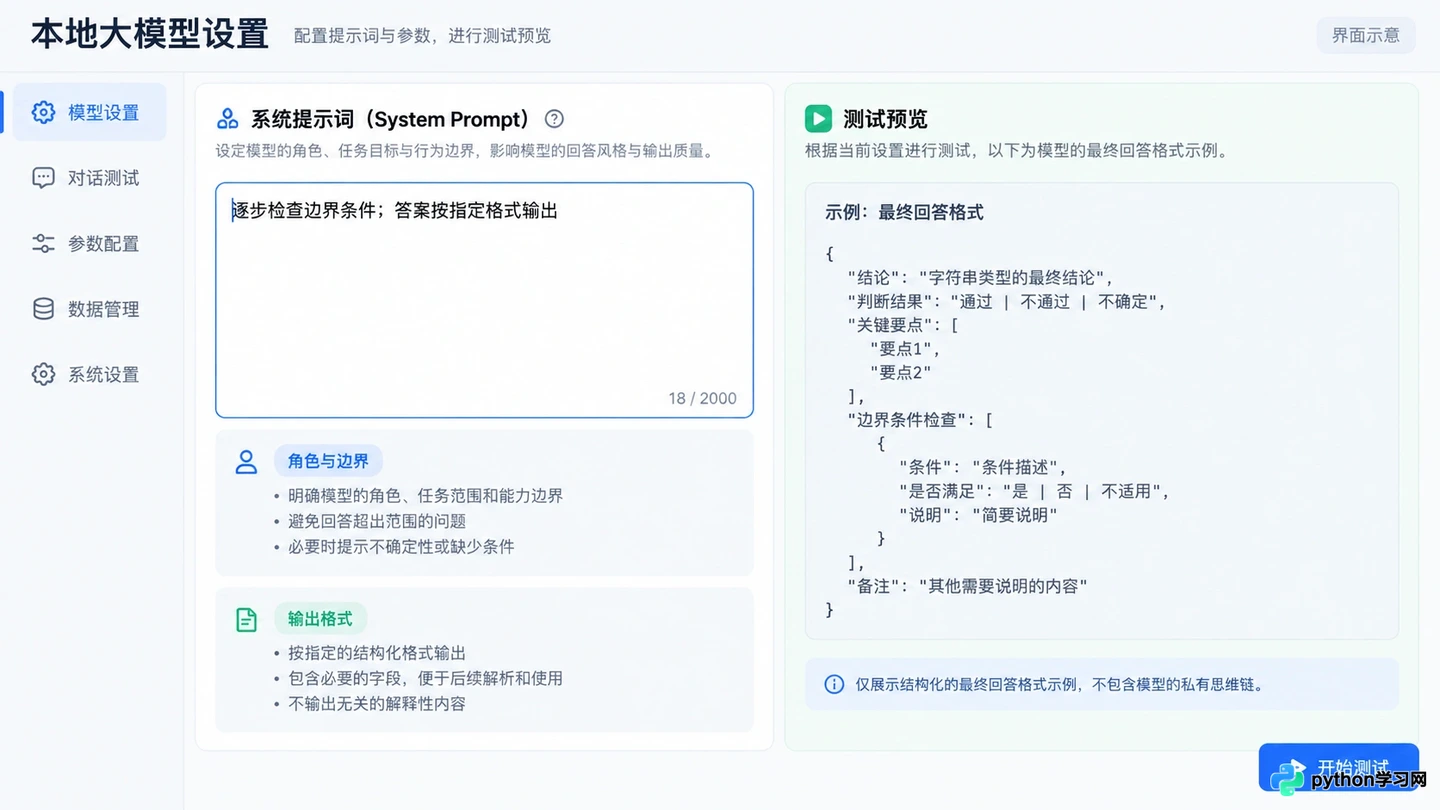Click the 界面示意 button
1440x810 pixels.
click(x=1366, y=35)
